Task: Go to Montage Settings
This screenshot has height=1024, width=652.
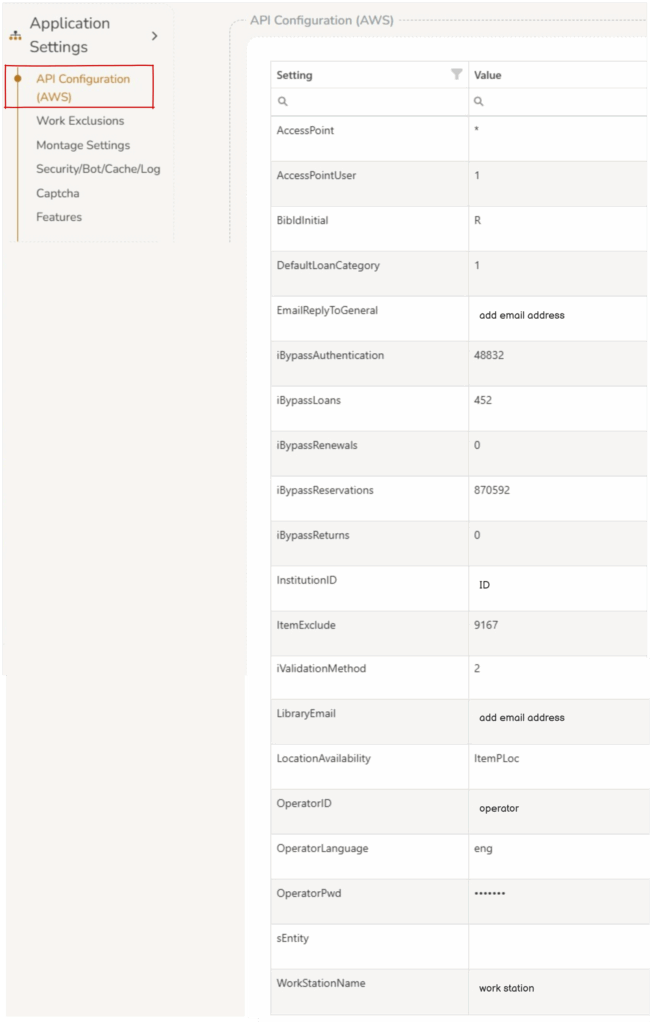Action: [x=83, y=145]
